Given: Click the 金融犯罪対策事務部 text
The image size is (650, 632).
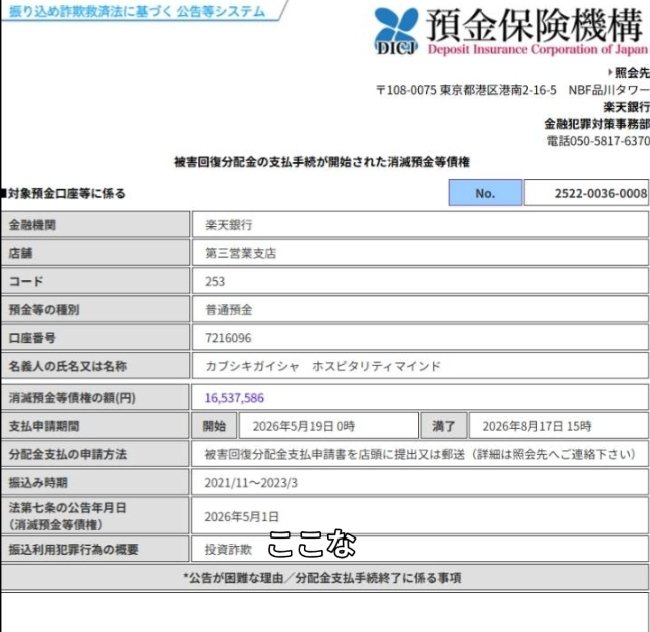Looking at the screenshot, I should [597, 123].
